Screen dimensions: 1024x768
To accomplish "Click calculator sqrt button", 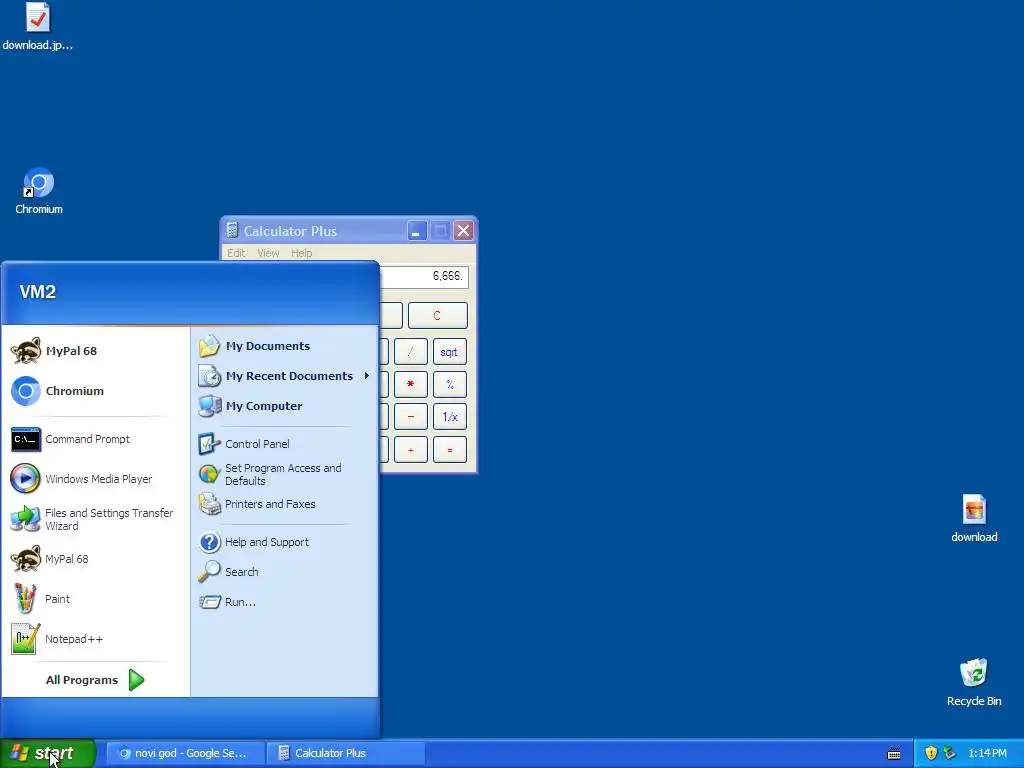I will (x=449, y=352).
